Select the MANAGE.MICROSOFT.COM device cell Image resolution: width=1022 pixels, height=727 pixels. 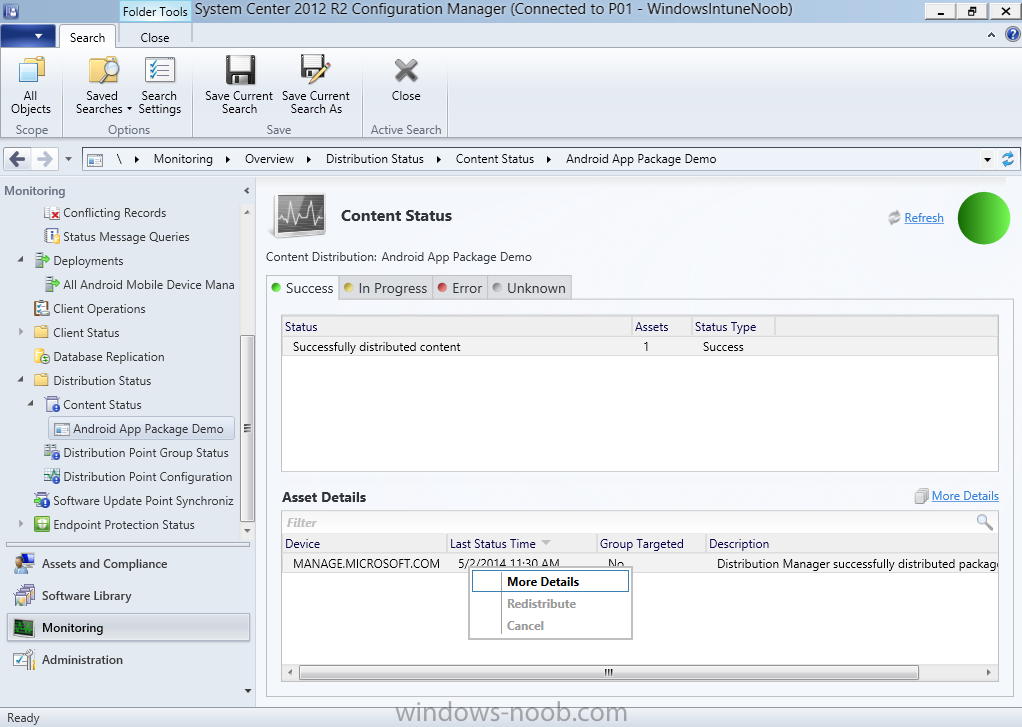point(366,563)
